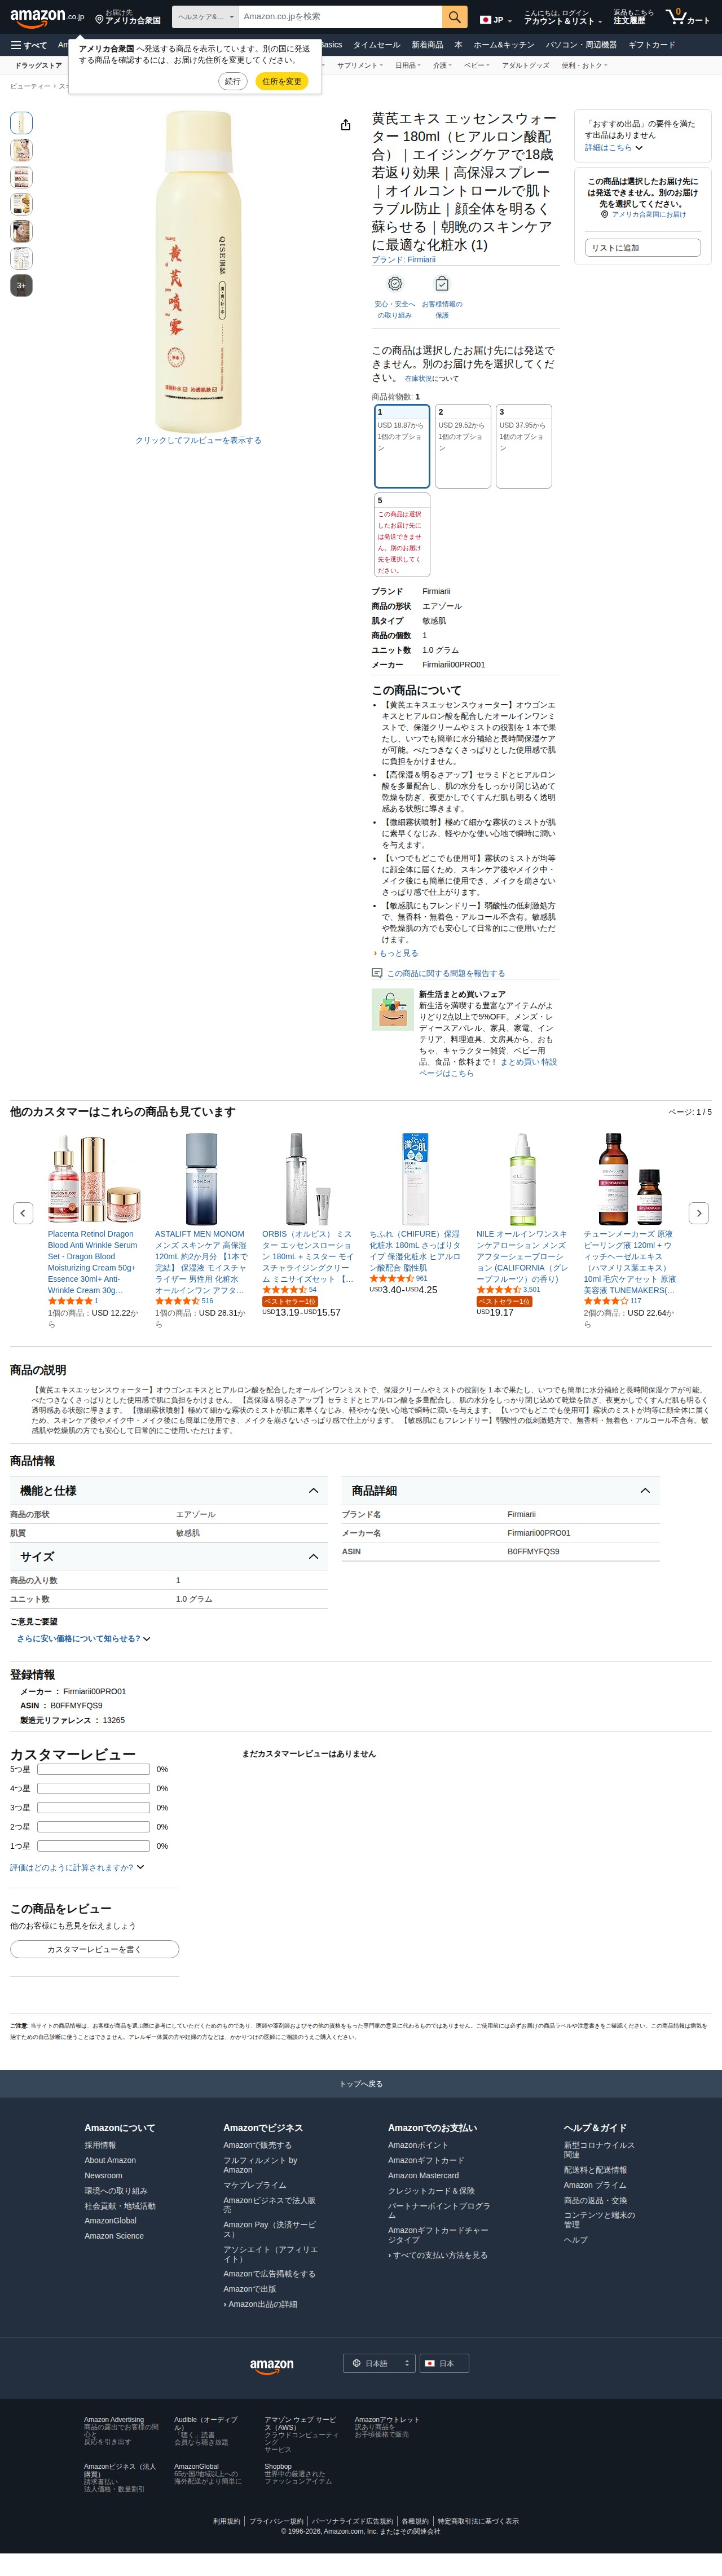Click the star rating of the ORBIS product

(x=285, y=1290)
